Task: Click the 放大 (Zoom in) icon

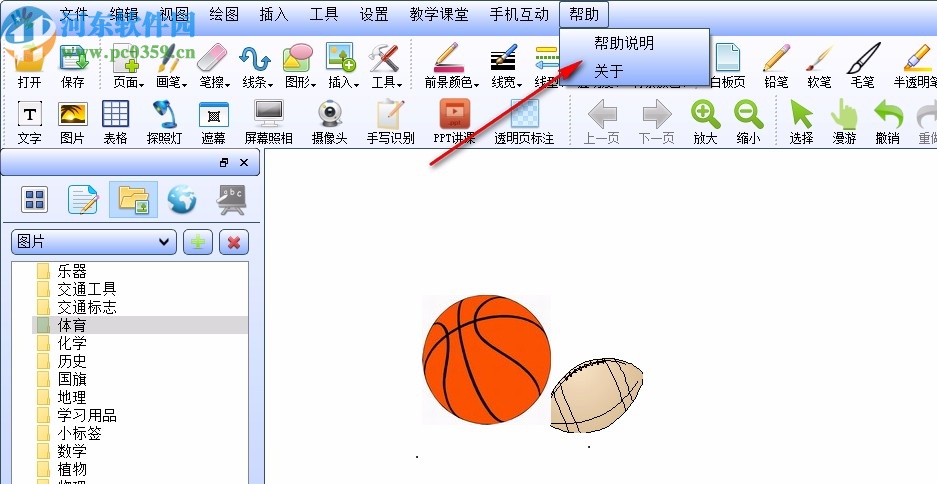Action: coord(705,122)
